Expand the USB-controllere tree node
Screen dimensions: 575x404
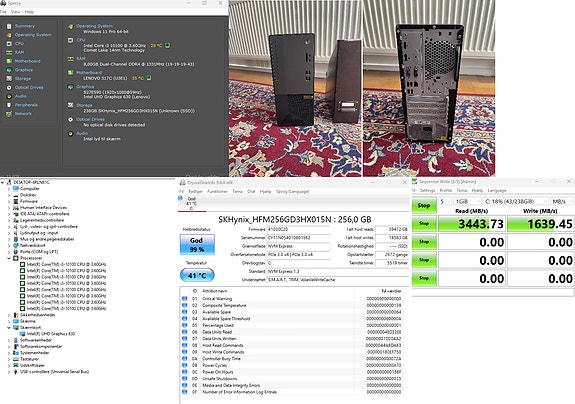(9, 372)
